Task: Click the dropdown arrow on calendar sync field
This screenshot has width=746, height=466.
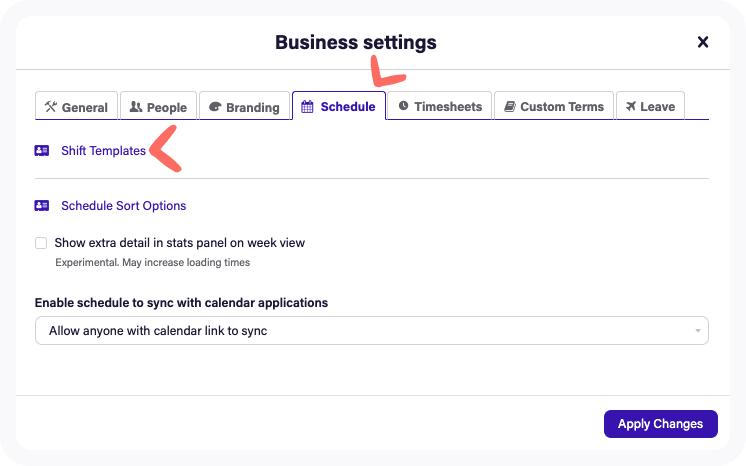Action: tap(696, 331)
